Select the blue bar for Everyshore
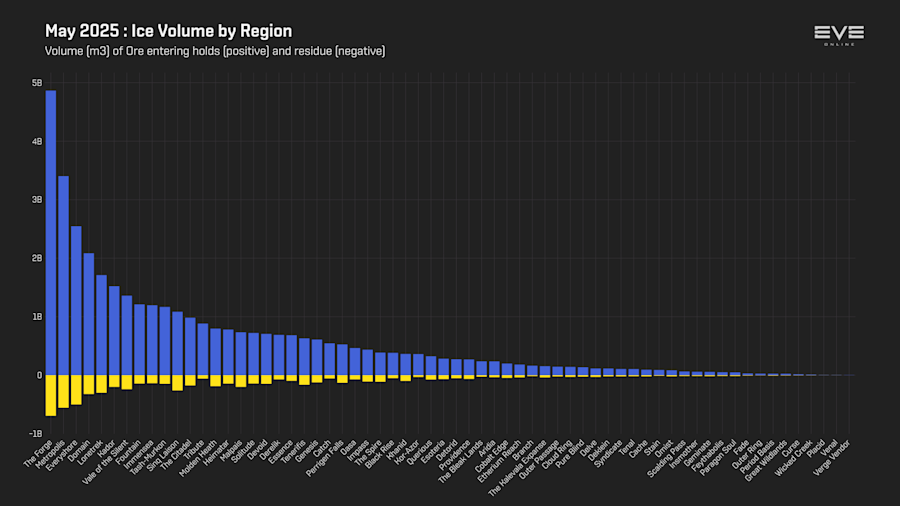The height and width of the screenshot is (506, 900). [76, 301]
